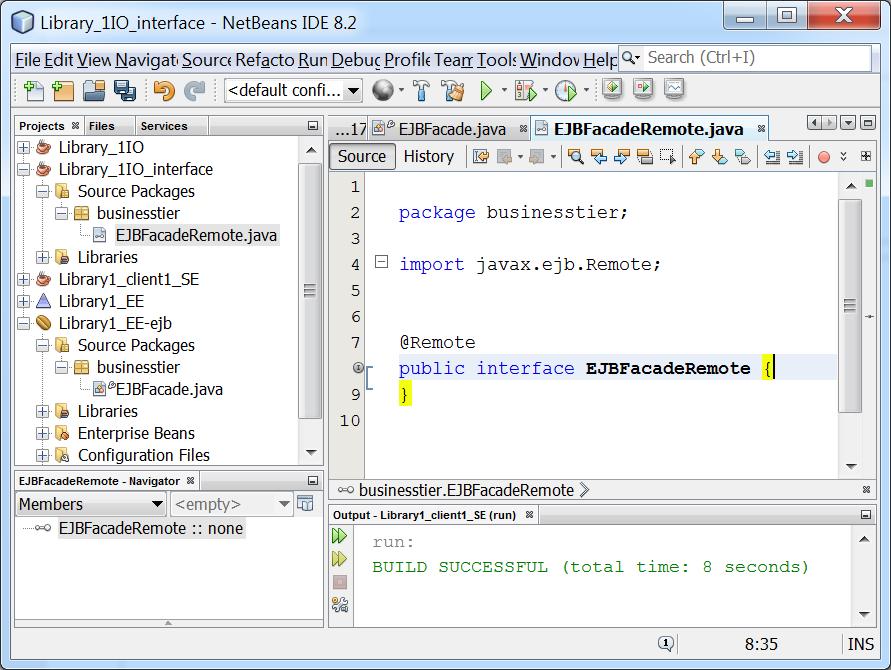Expand Configuration Files folder
The width and height of the screenshot is (891, 670).
click(x=43, y=455)
